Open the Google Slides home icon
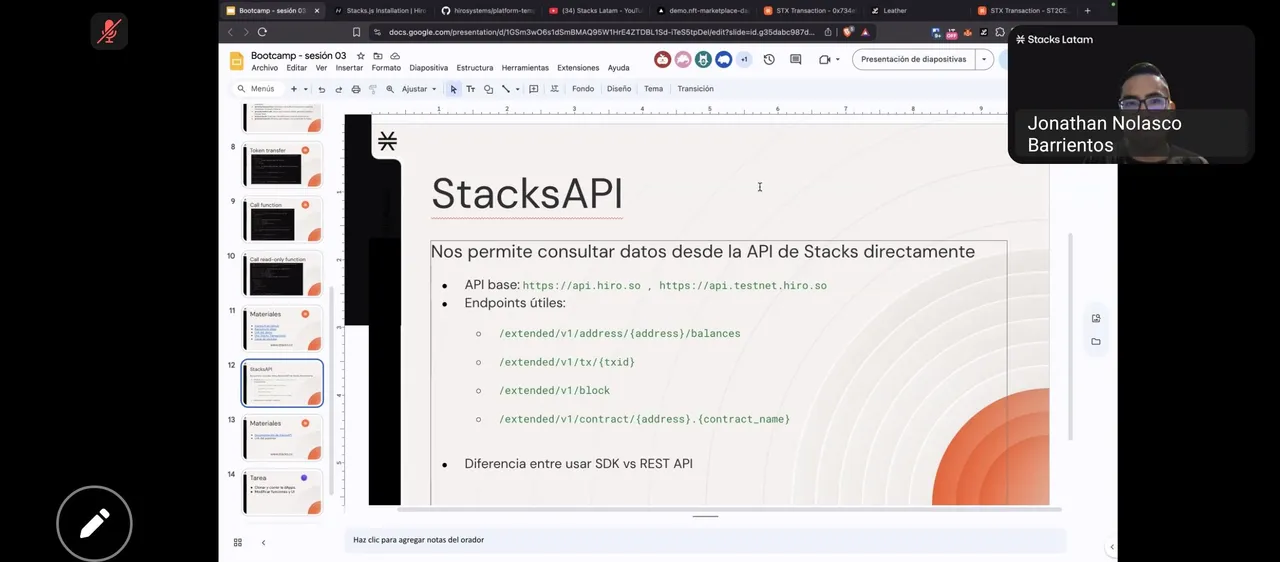Image resolution: width=1280 pixels, height=562 pixels. [237, 61]
